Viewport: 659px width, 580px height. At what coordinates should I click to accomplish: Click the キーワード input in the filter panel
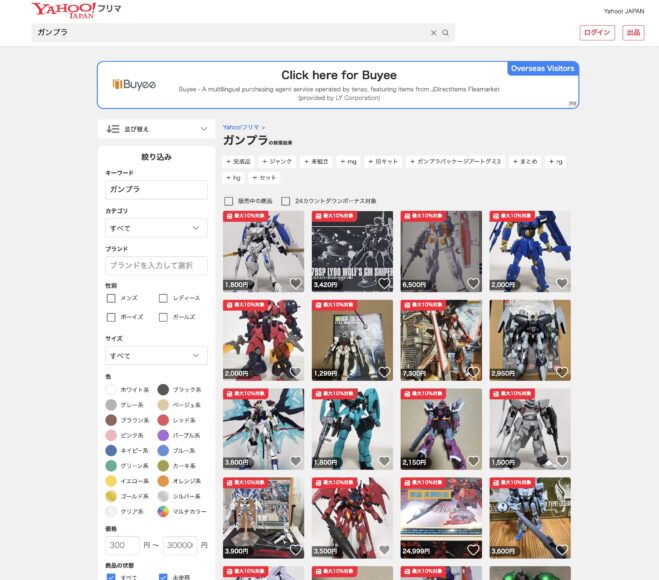(156, 190)
